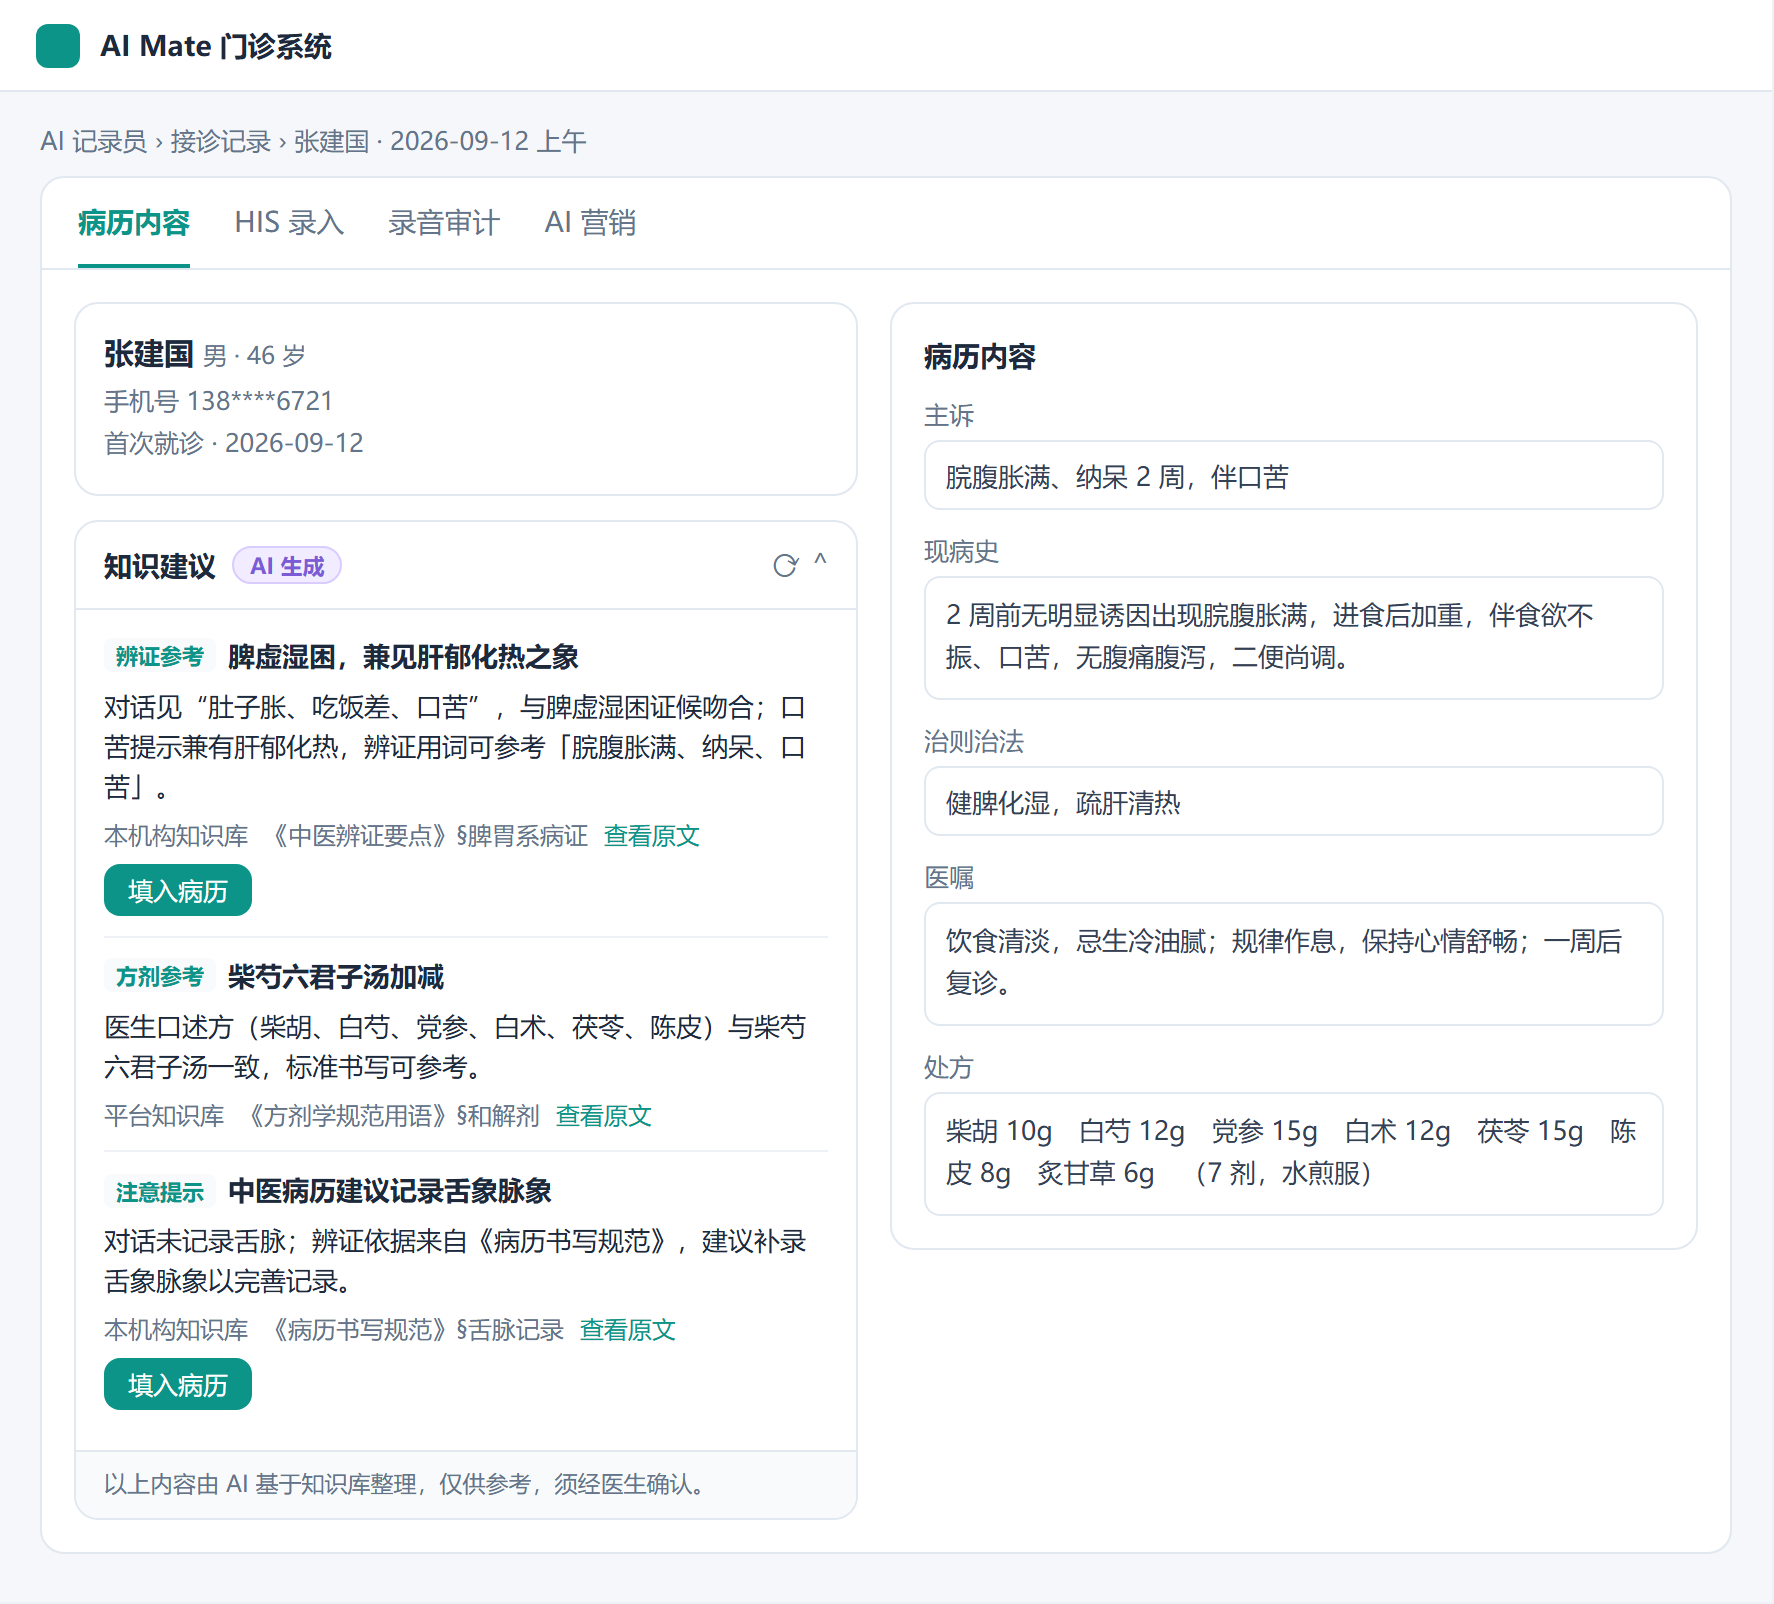
Task: Open 查看原文 for 病历书写规范 source
Action: tap(628, 1330)
